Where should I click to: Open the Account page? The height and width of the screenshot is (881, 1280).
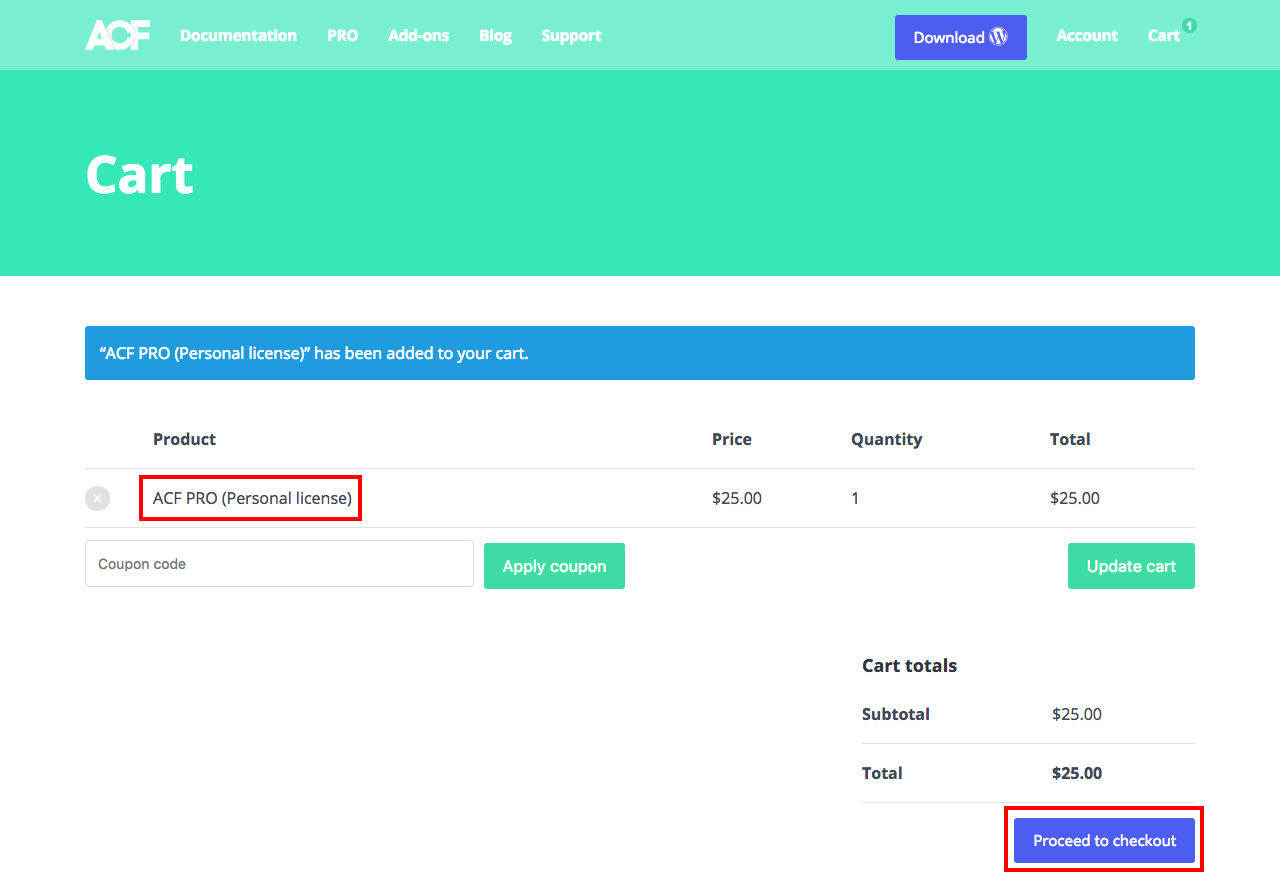click(1087, 35)
